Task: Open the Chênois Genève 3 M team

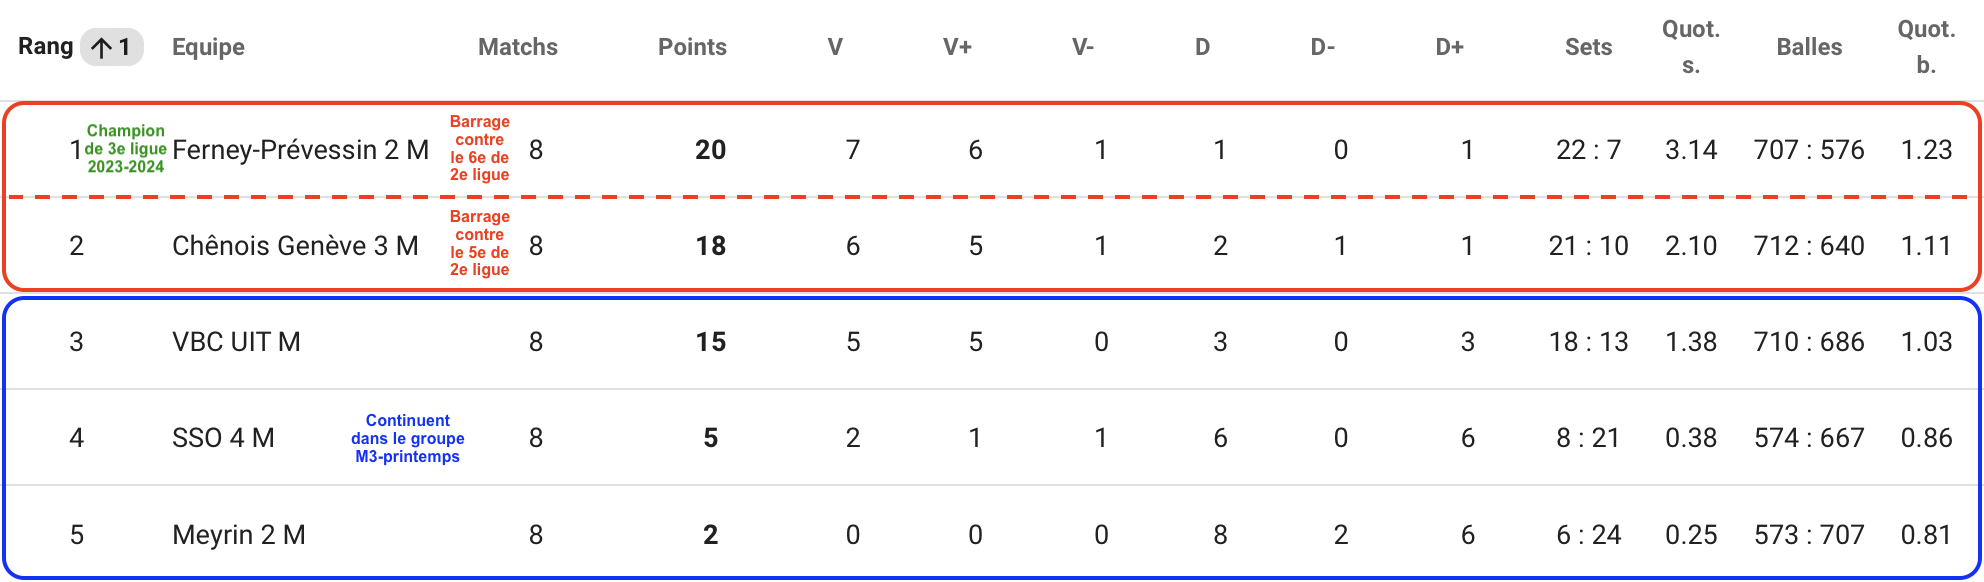Action: [x=295, y=246]
